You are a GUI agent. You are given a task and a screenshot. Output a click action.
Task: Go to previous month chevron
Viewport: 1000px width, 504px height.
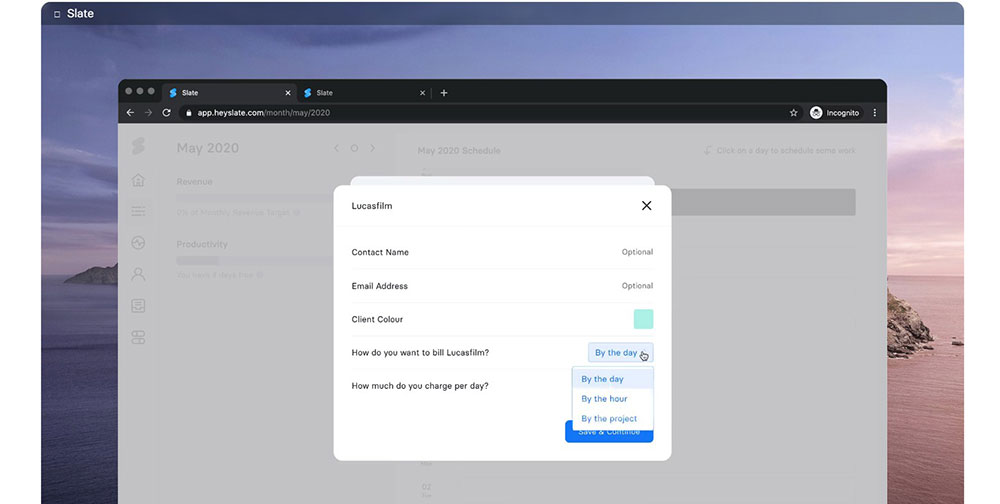[x=336, y=148]
